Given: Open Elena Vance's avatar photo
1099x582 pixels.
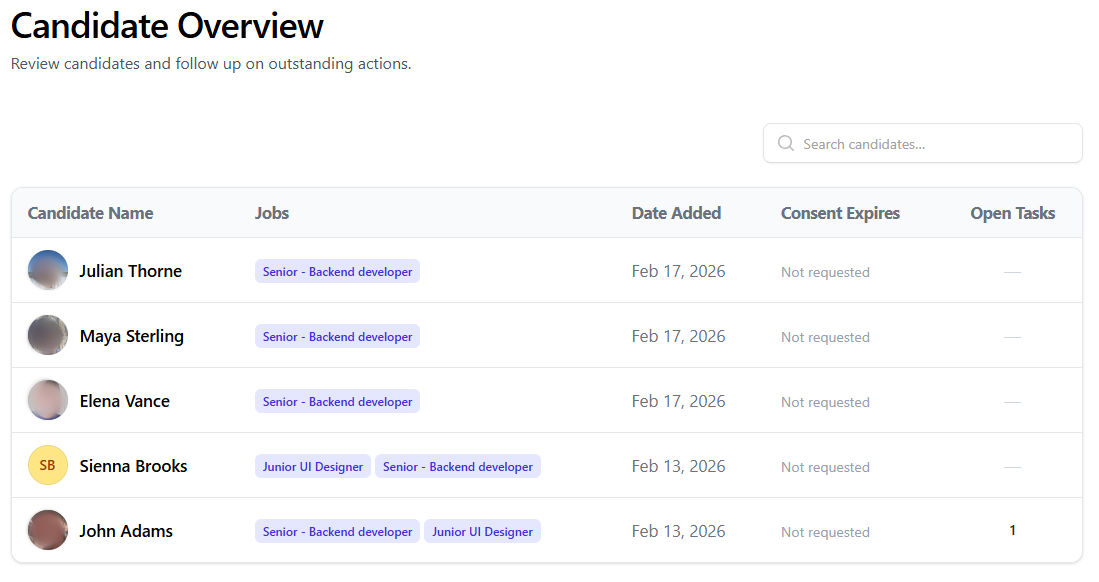Looking at the screenshot, I should [48, 400].
